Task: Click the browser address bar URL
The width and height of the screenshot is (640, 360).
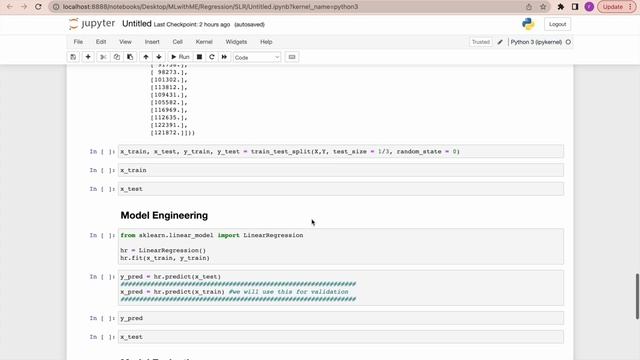Action: pos(210,7)
